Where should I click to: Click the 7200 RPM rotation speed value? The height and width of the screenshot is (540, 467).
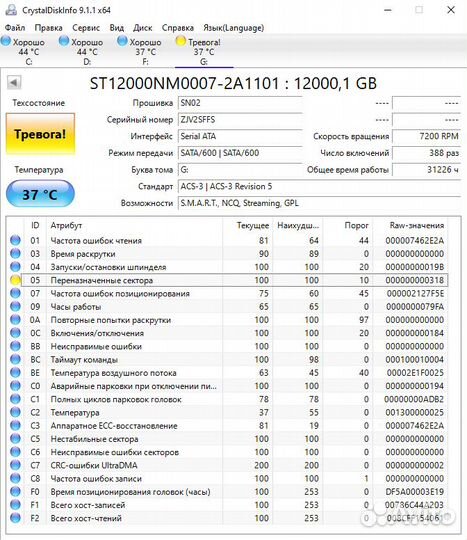(x=426, y=136)
